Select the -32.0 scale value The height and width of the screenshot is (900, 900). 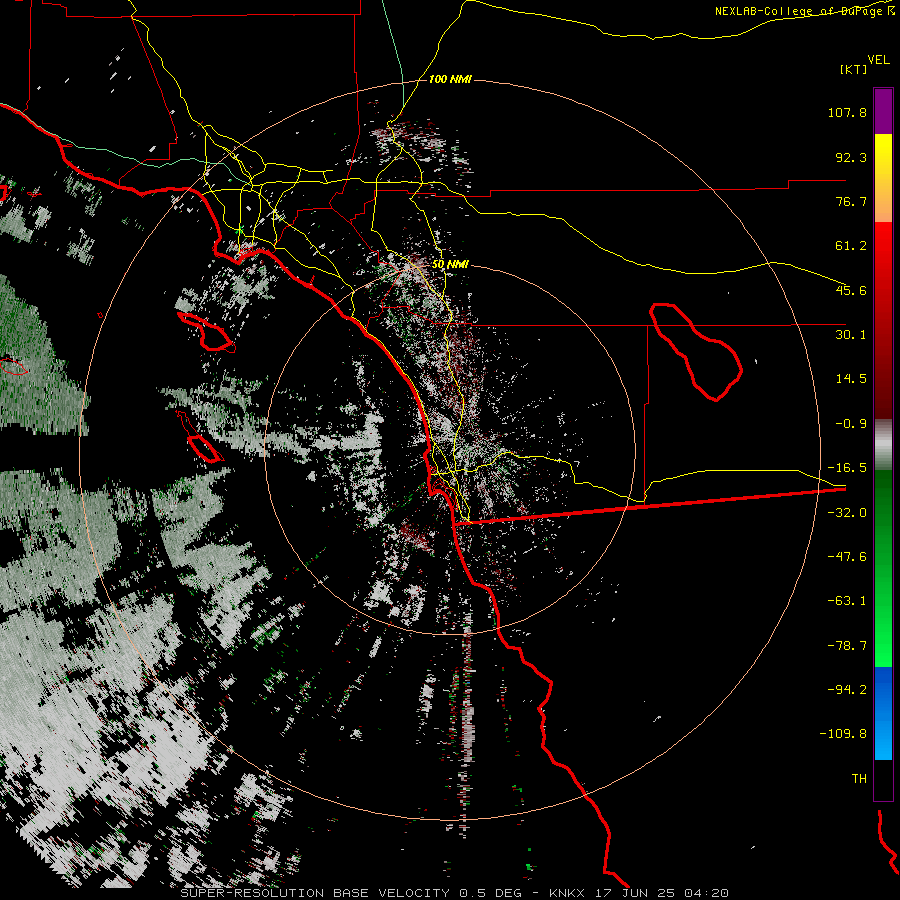pyautogui.click(x=847, y=513)
